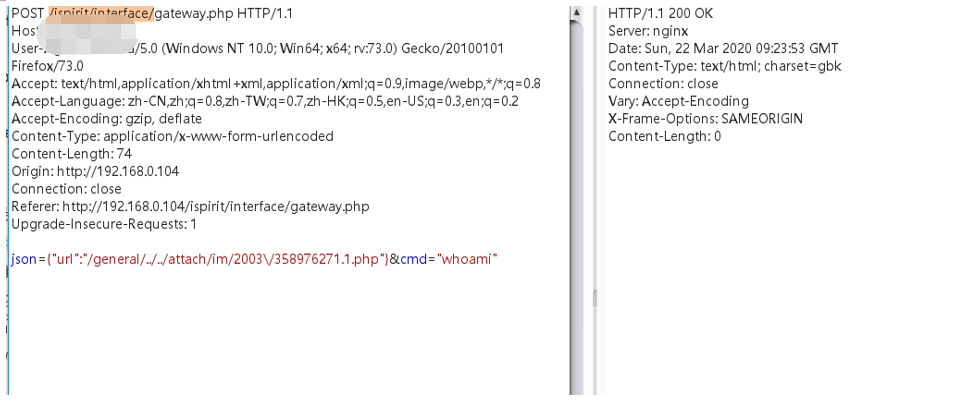Image resolution: width=972 pixels, height=412 pixels.
Task: Click the response Content-Length: 0 line
Action: coord(665,136)
